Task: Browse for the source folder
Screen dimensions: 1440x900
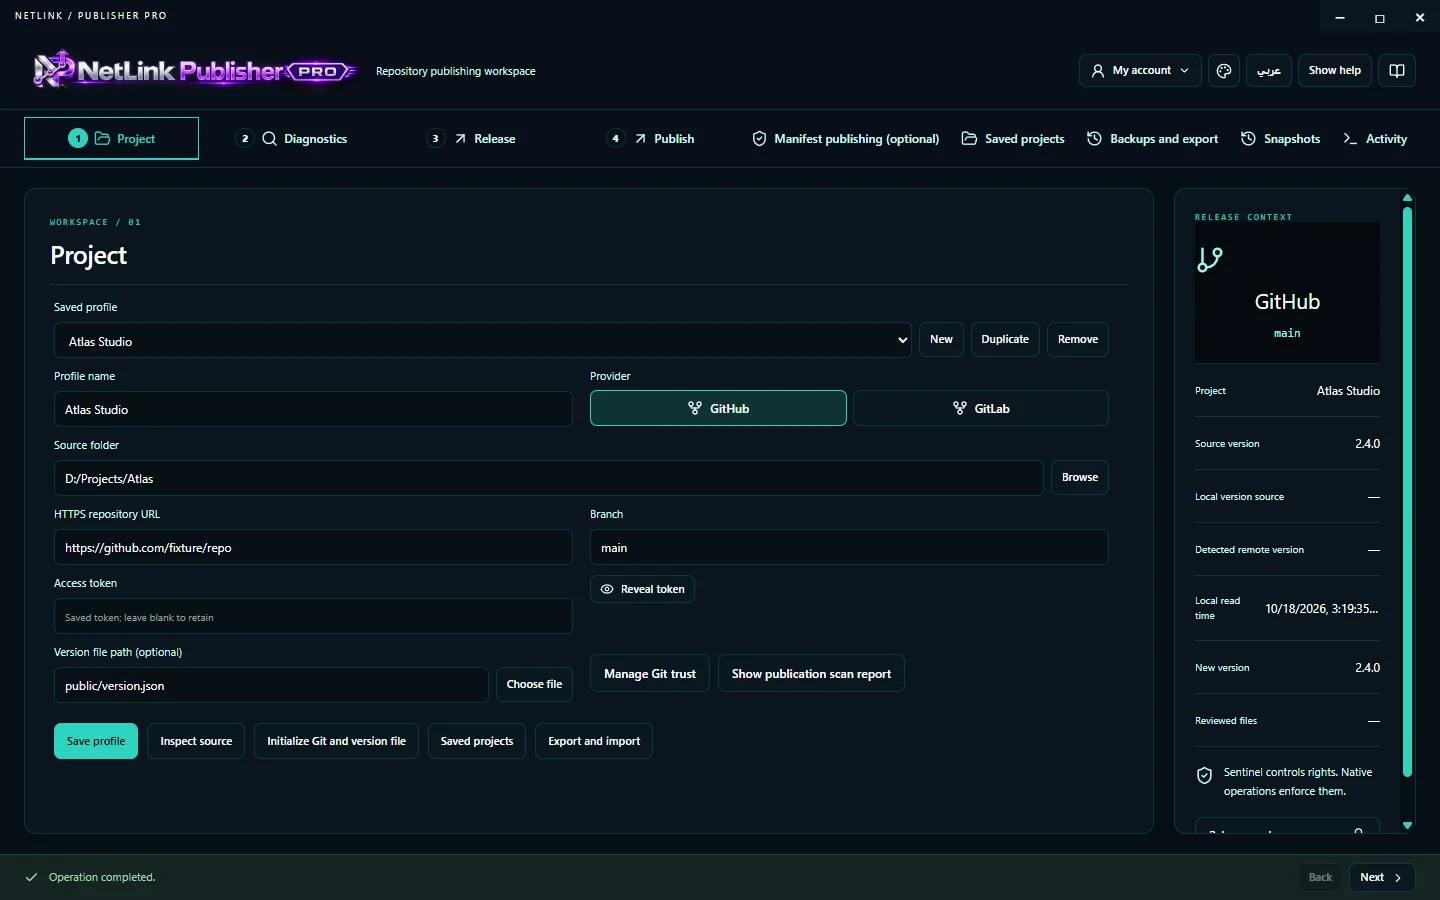Action: [x=1080, y=477]
